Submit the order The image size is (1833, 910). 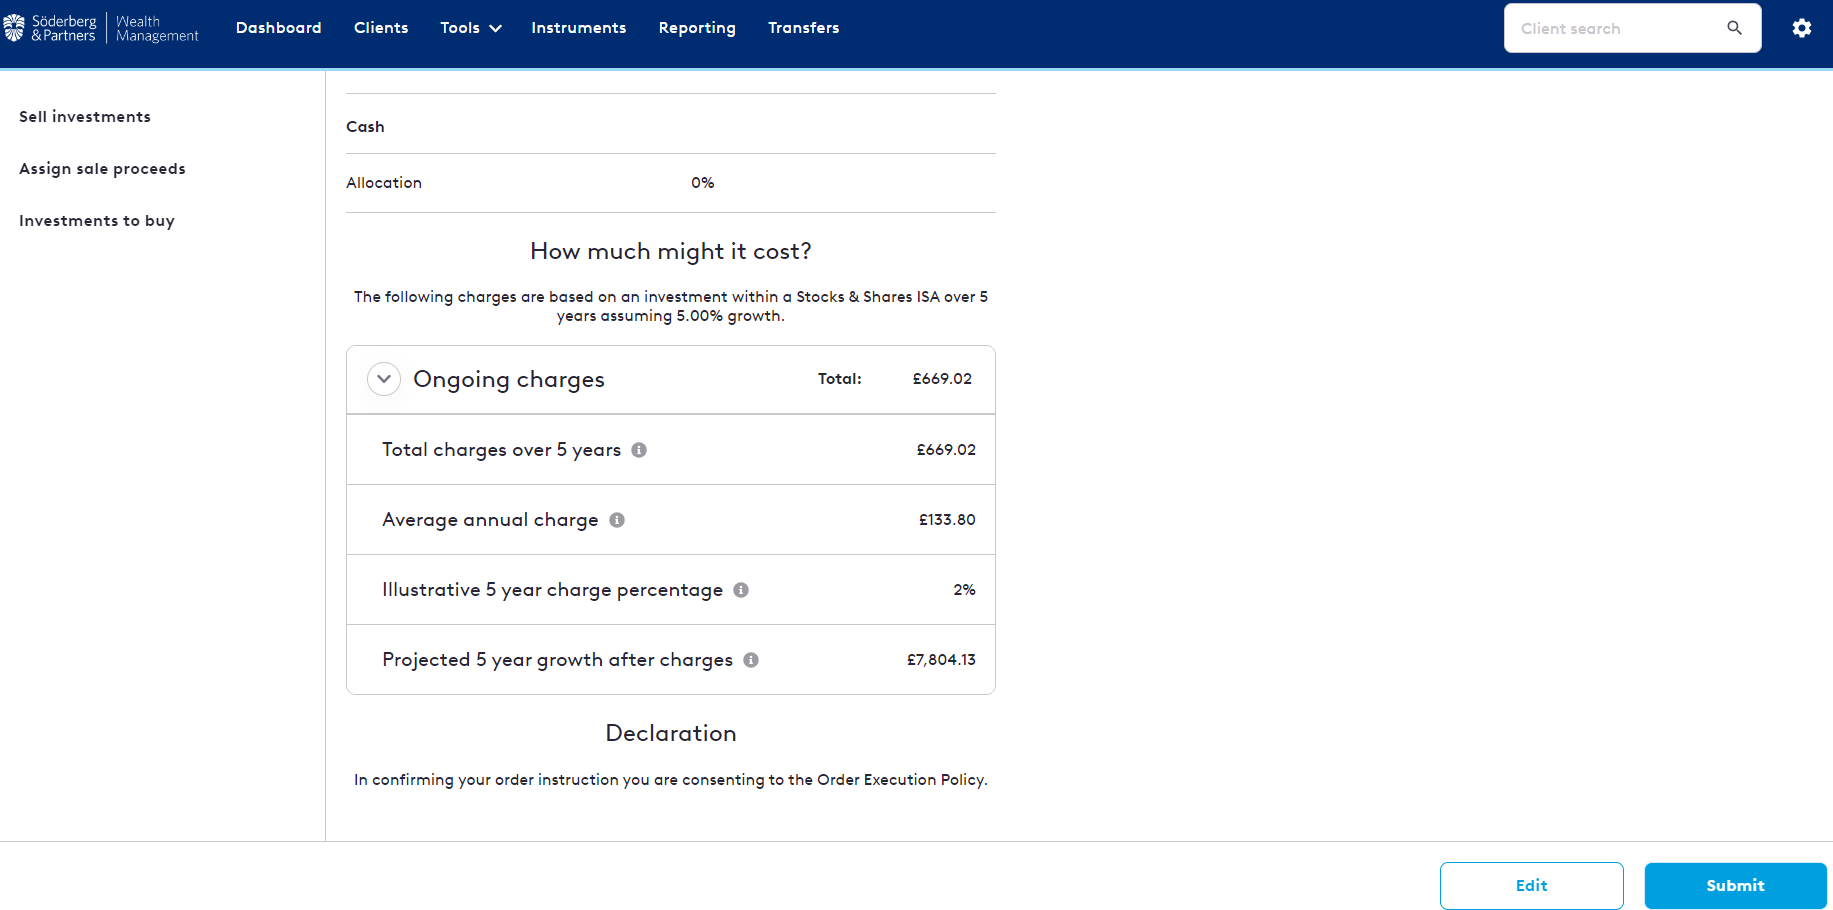click(x=1736, y=886)
